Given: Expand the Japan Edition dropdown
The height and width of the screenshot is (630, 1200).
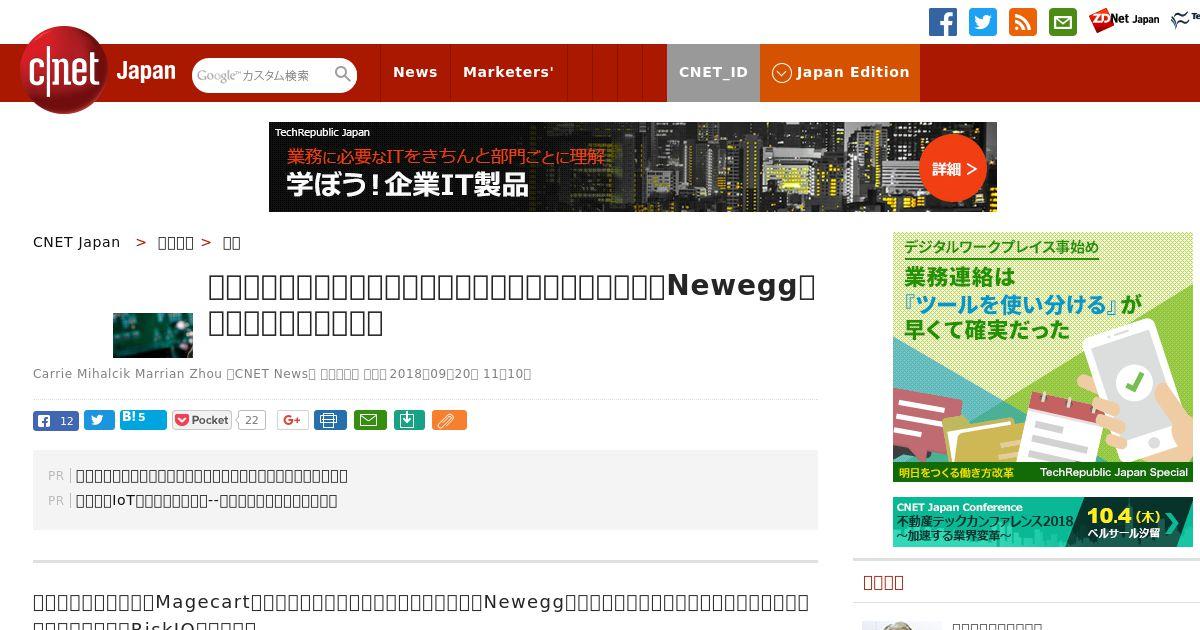Looking at the screenshot, I should coord(840,72).
